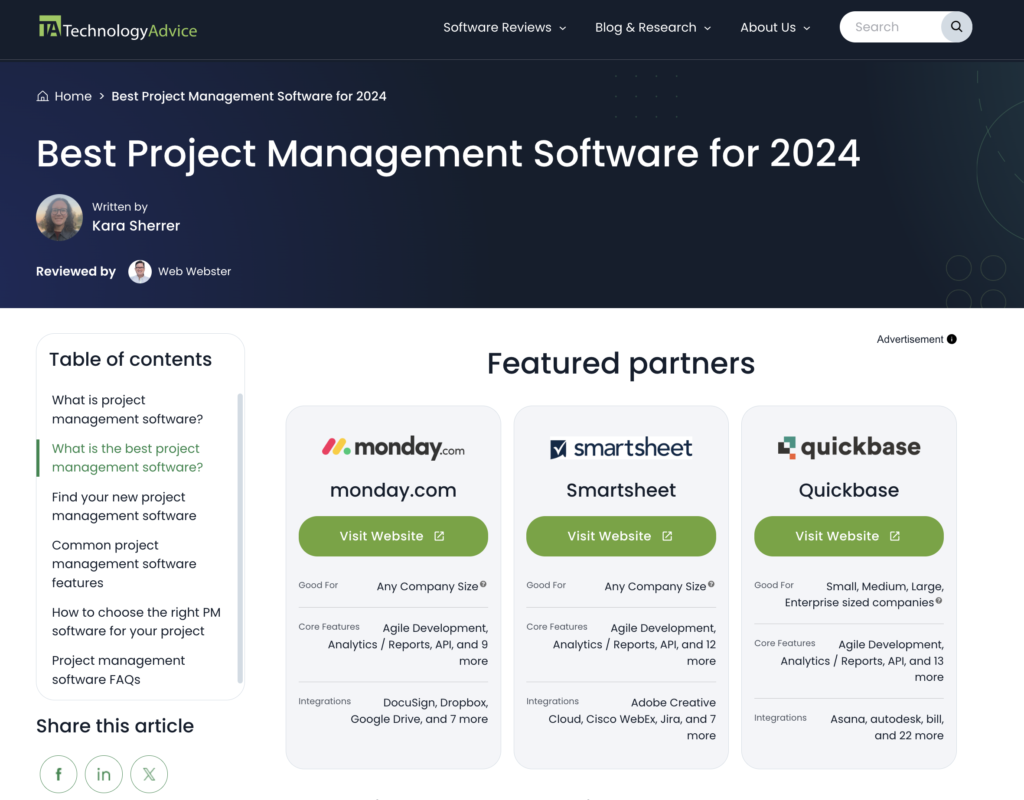Click the Smartsheet card title
Viewport: 1024px width, 800px height.
(x=621, y=490)
